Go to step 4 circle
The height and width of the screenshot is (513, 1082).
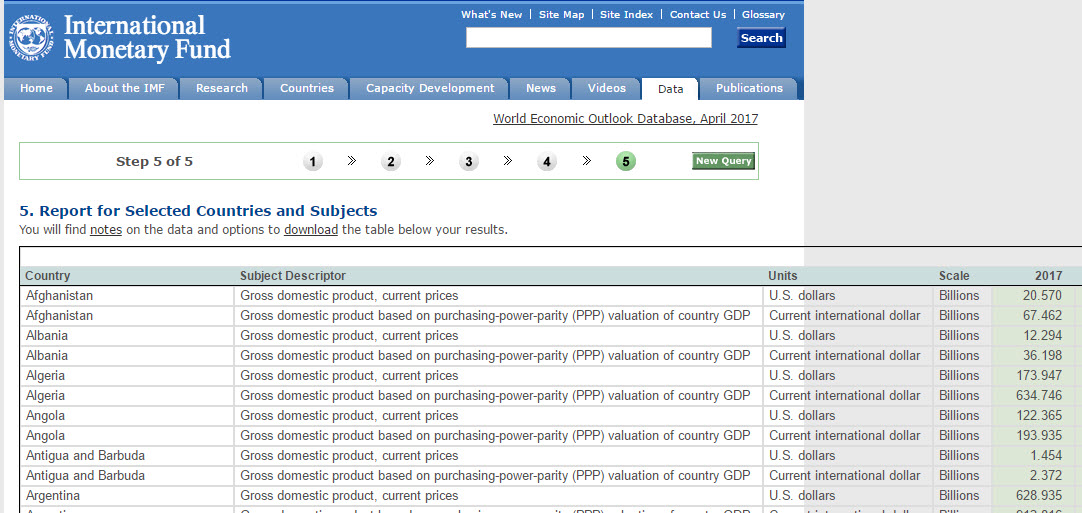click(547, 162)
